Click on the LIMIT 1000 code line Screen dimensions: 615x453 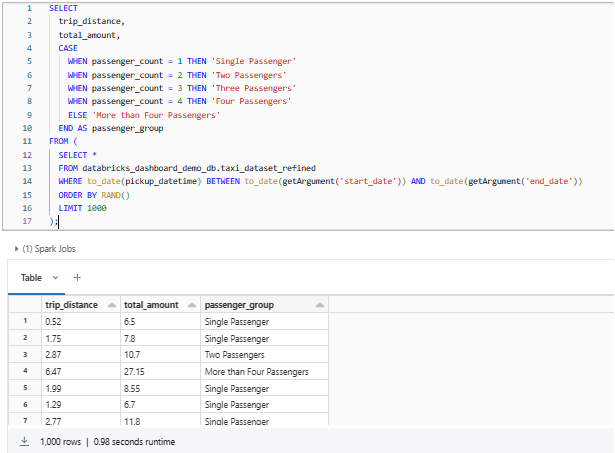click(82, 207)
